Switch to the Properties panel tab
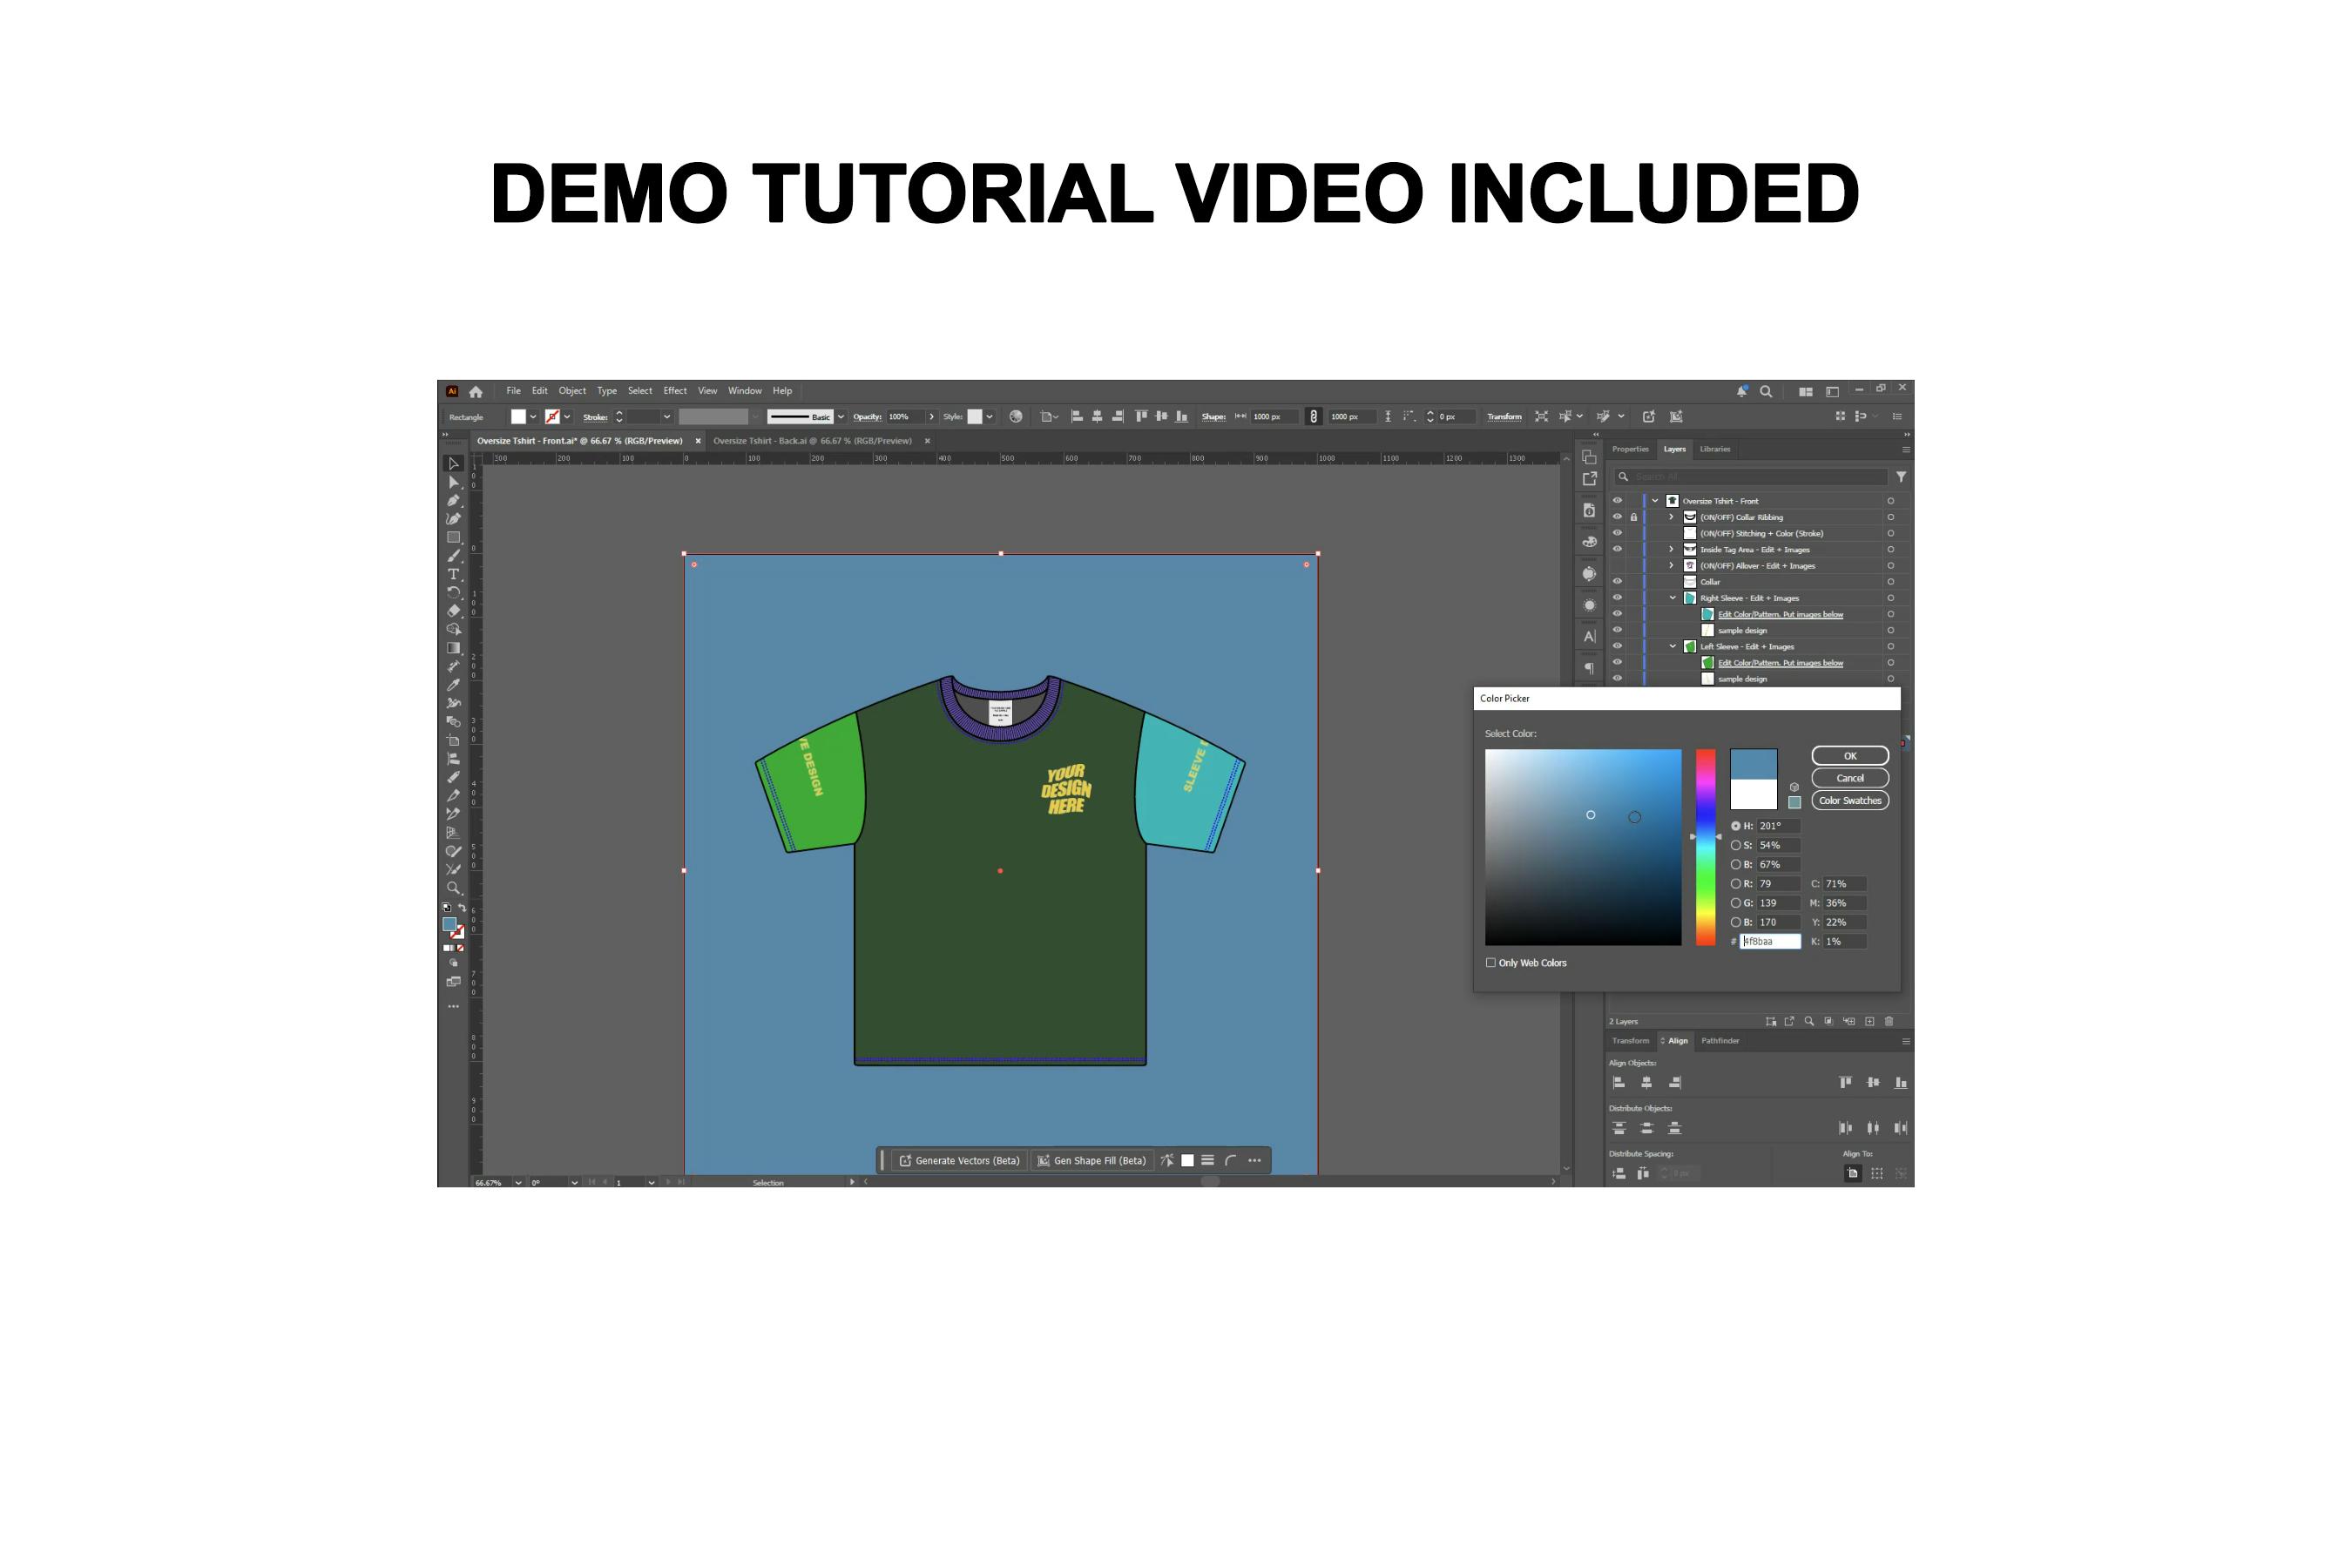The height and width of the screenshot is (1568, 2352). pyautogui.click(x=1630, y=449)
